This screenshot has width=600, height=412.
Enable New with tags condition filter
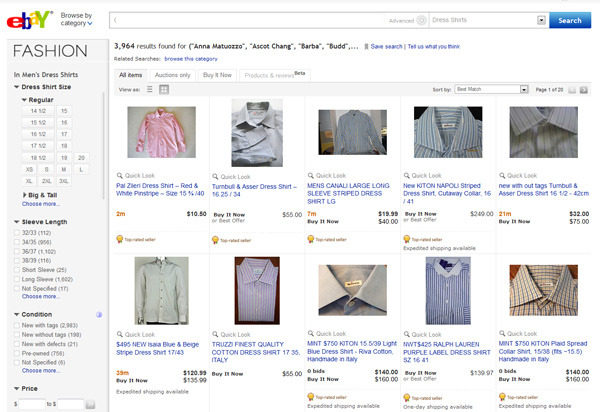coord(17,325)
